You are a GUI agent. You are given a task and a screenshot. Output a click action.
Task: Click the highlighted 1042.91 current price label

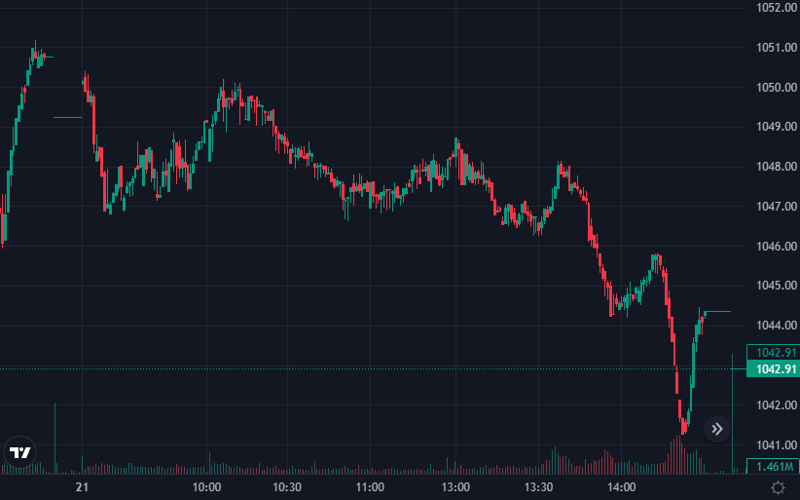[775, 369]
